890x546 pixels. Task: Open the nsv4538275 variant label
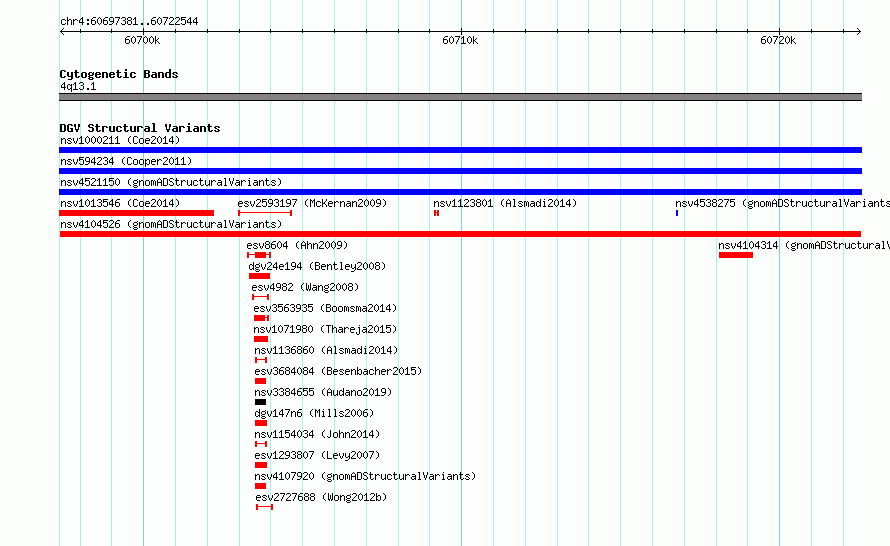[782, 203]
